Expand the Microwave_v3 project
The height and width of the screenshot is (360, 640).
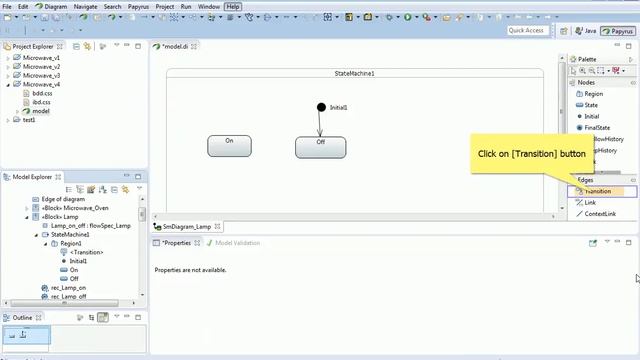point(8,76)
